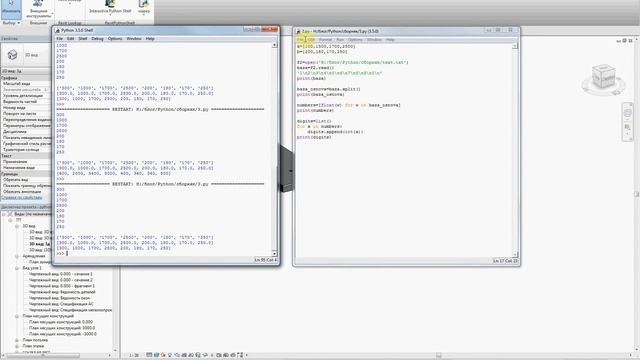Select План несущих конструкций: 0.000 item
Viewport: 640px width, 360px height.
(x=61, y=322)
